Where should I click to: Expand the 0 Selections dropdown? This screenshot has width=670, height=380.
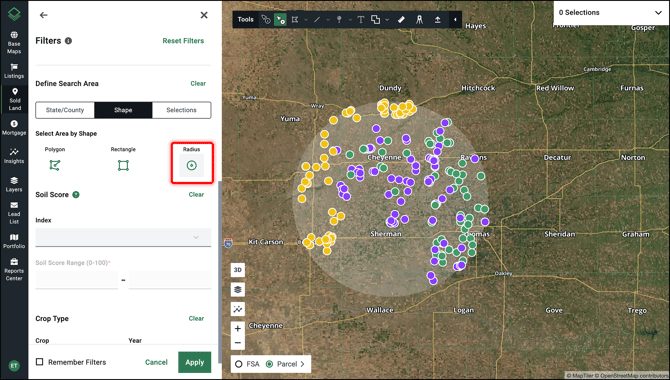(611, 13)
